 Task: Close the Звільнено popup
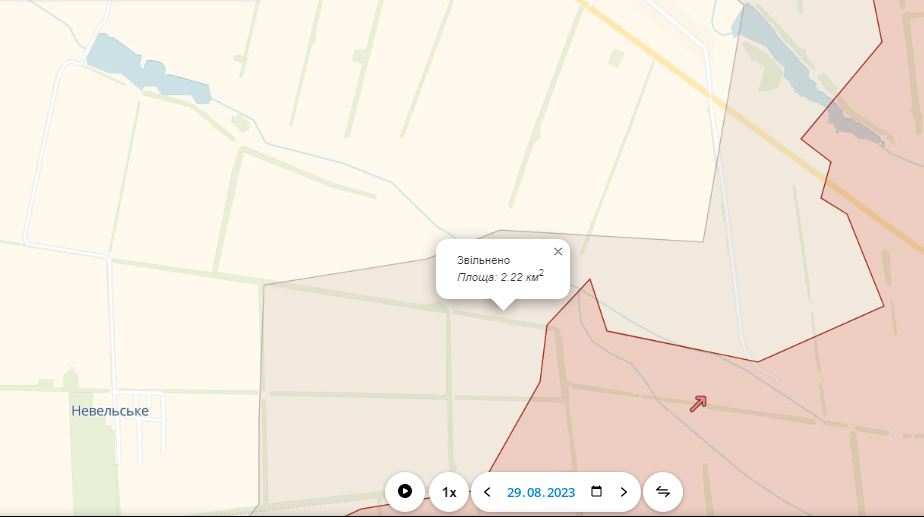click(558, 251)
